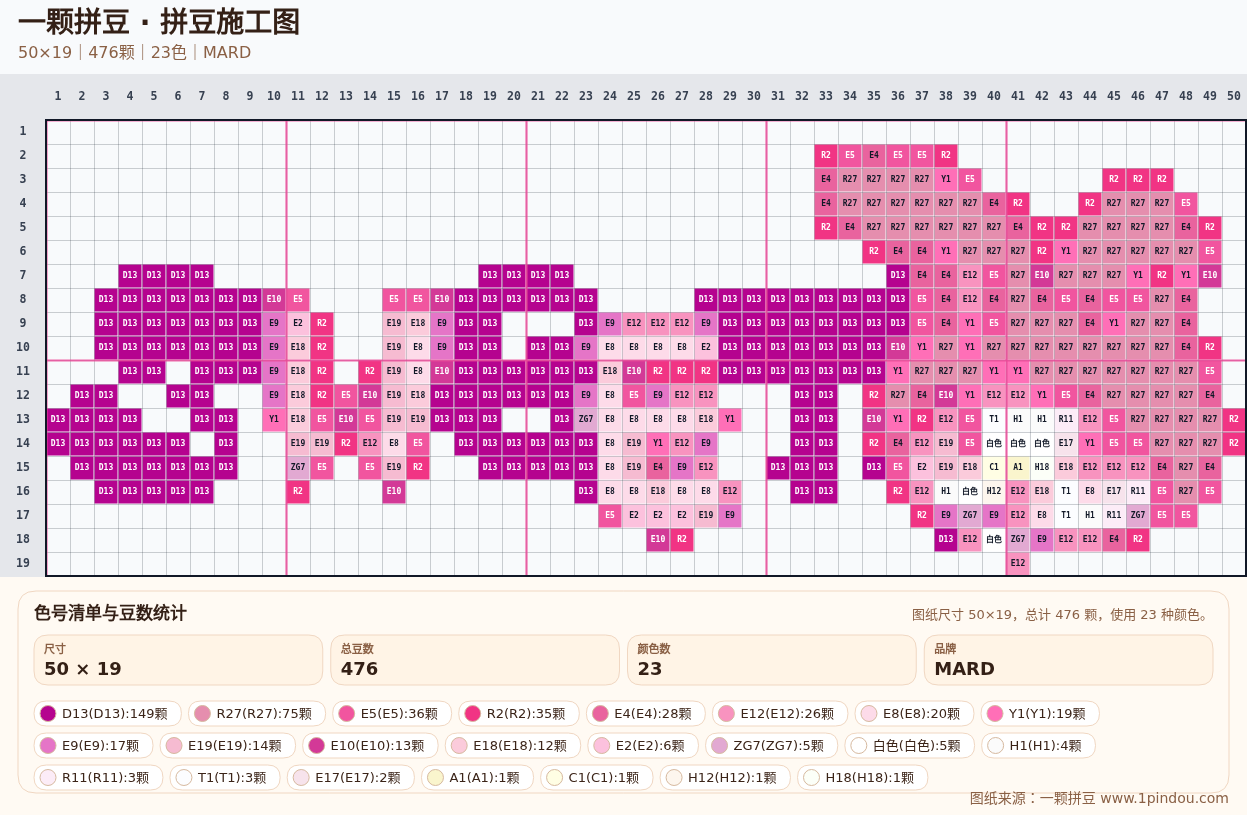Click the 色号清单与豆数统计 heading

point(110,613)
